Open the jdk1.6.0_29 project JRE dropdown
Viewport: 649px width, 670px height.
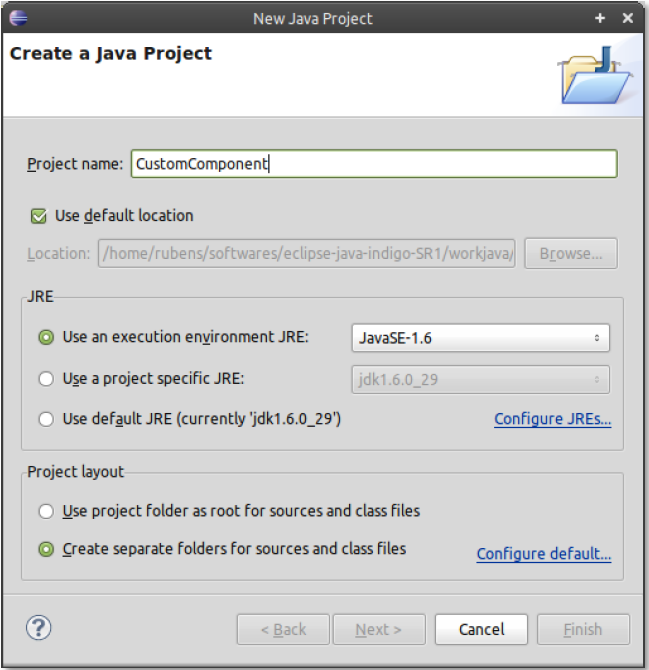coord(481,379)
